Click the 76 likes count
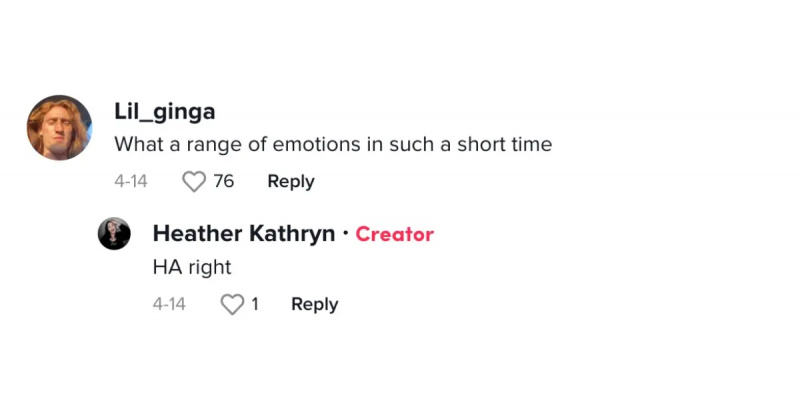This screenshot has height=418, width=800. tap(223, 181)
